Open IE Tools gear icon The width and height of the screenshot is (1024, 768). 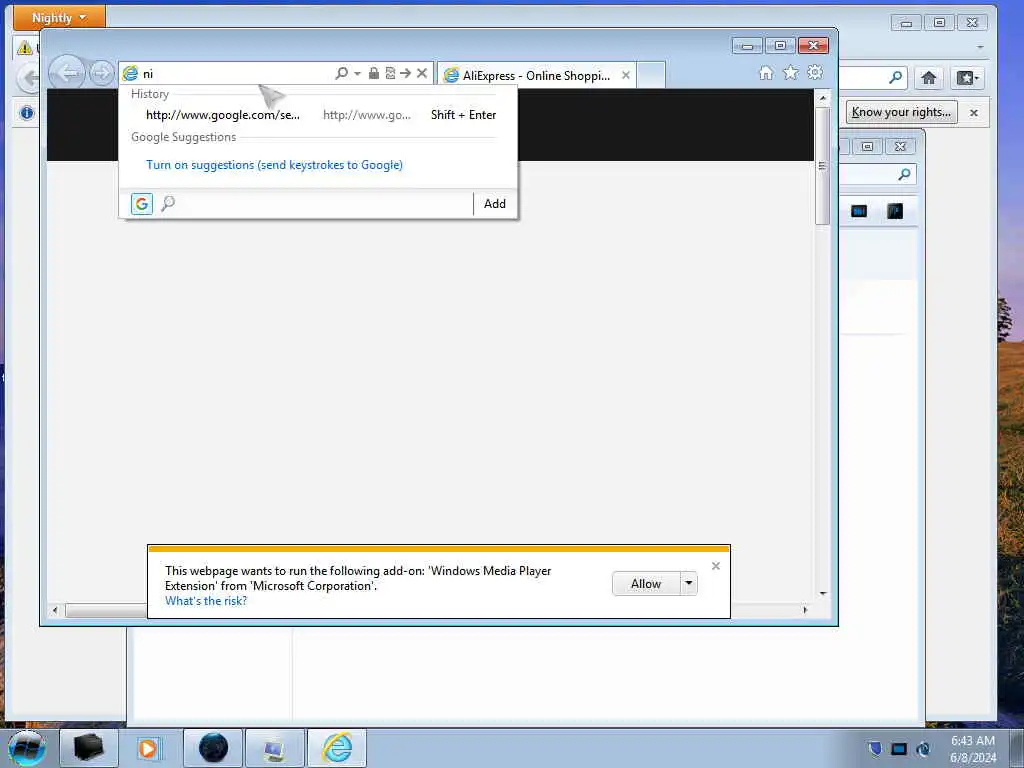(815, 72)
